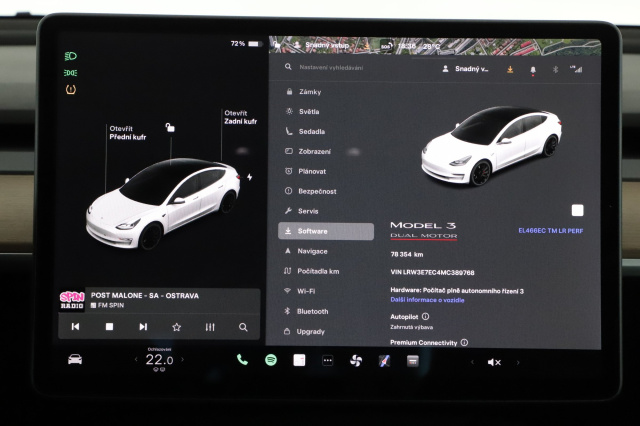Open the Bluetooth settings menu item
Screen dimensions: 640x426
[x=312, y=311]
